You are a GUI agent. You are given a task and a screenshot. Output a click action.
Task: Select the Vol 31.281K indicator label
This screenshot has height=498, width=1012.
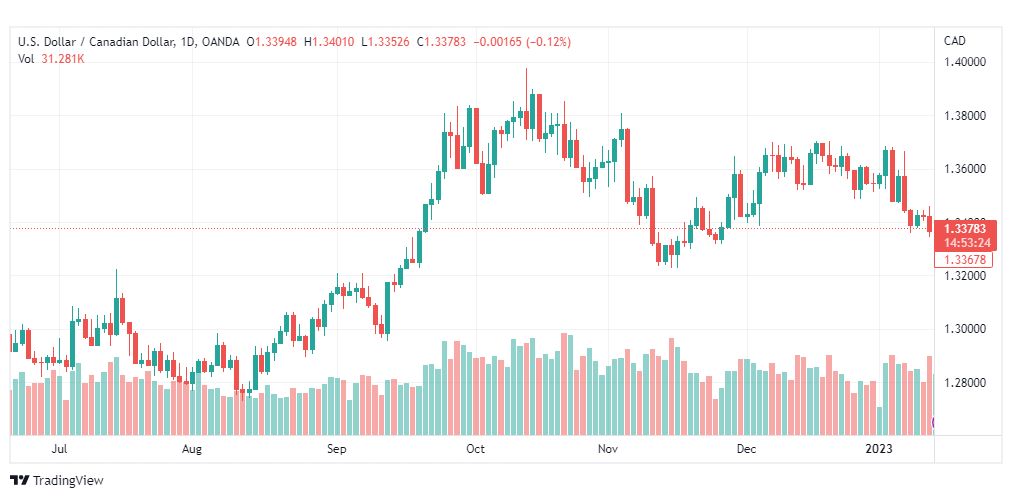51,59
